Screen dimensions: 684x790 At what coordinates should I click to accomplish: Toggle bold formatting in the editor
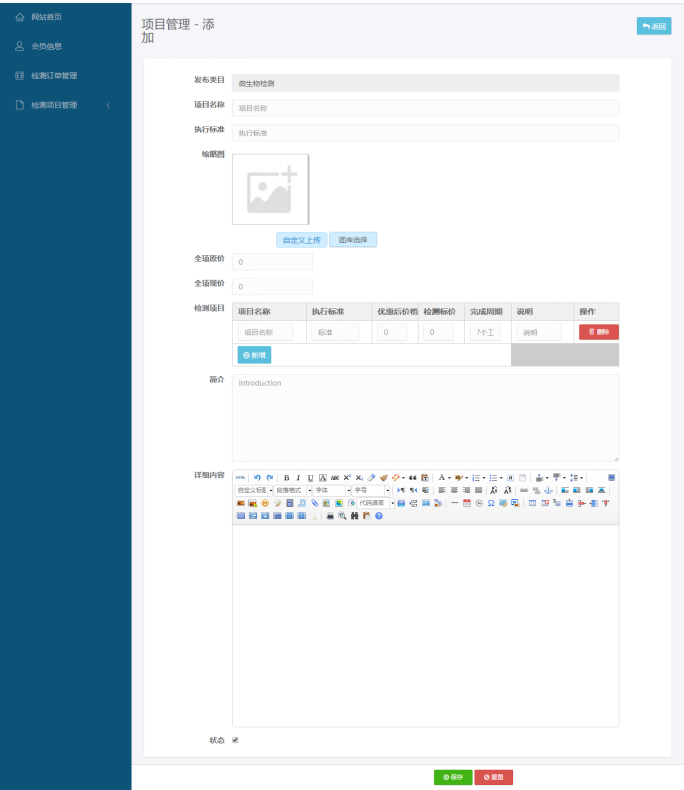[286, 478]
